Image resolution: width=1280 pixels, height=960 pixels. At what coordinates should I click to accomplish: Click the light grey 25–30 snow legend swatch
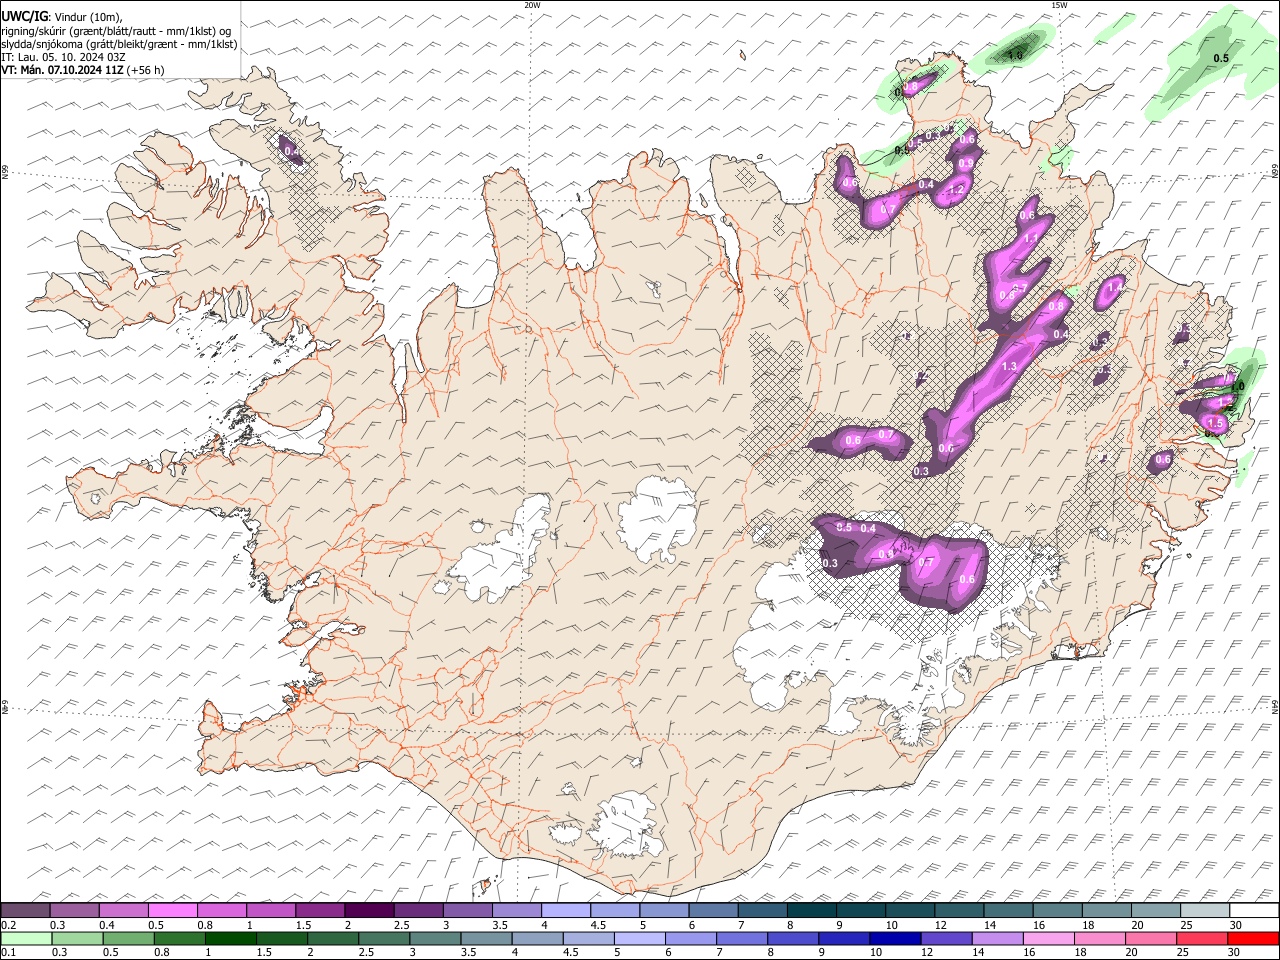pyautogui.click(x=1205, y=911)
